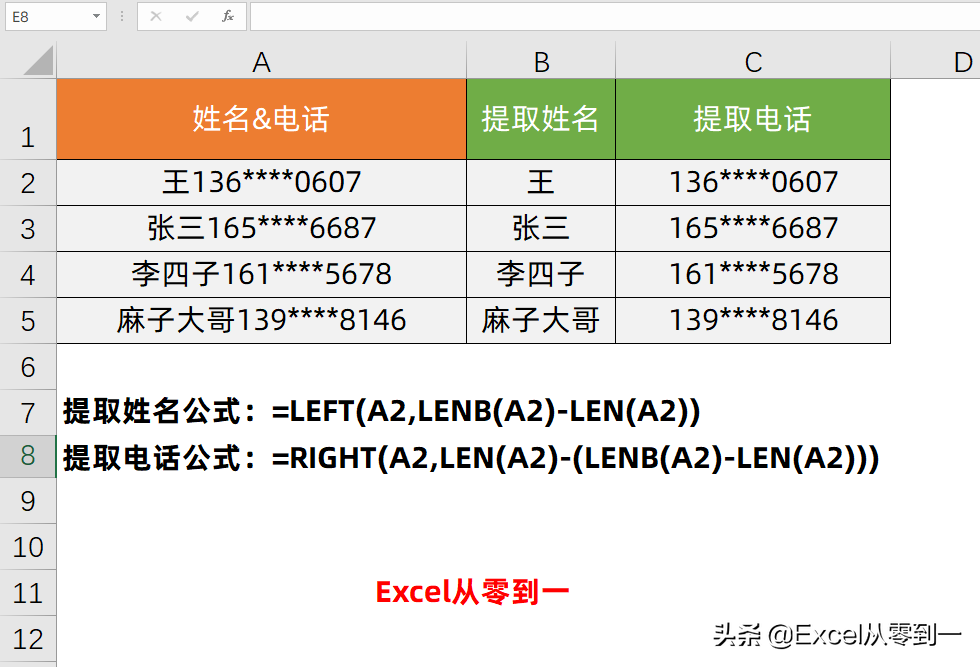Screen dimensions: 980x667
Task: Open the Name Box dropdown arrow
Action: click(96, 16)
